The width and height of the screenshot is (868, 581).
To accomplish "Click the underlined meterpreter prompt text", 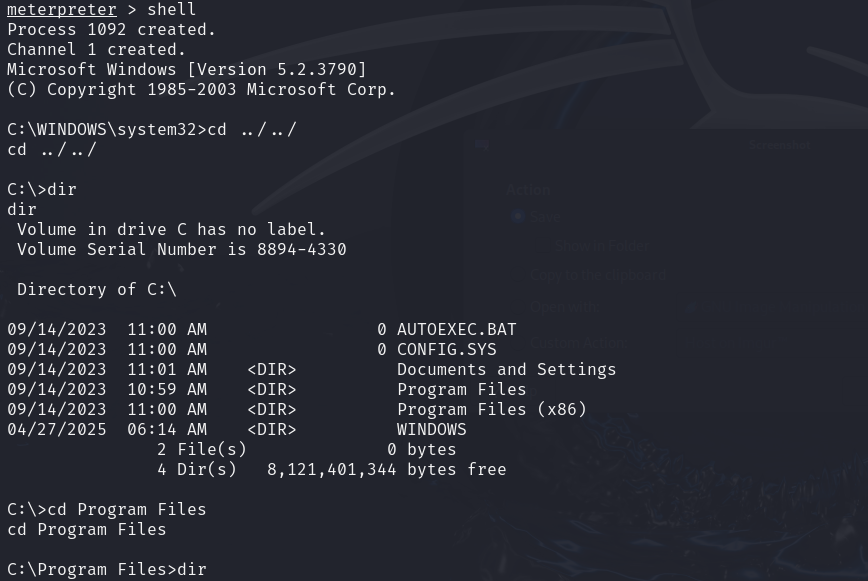I will pyautogui.click(x=61, y=9).
